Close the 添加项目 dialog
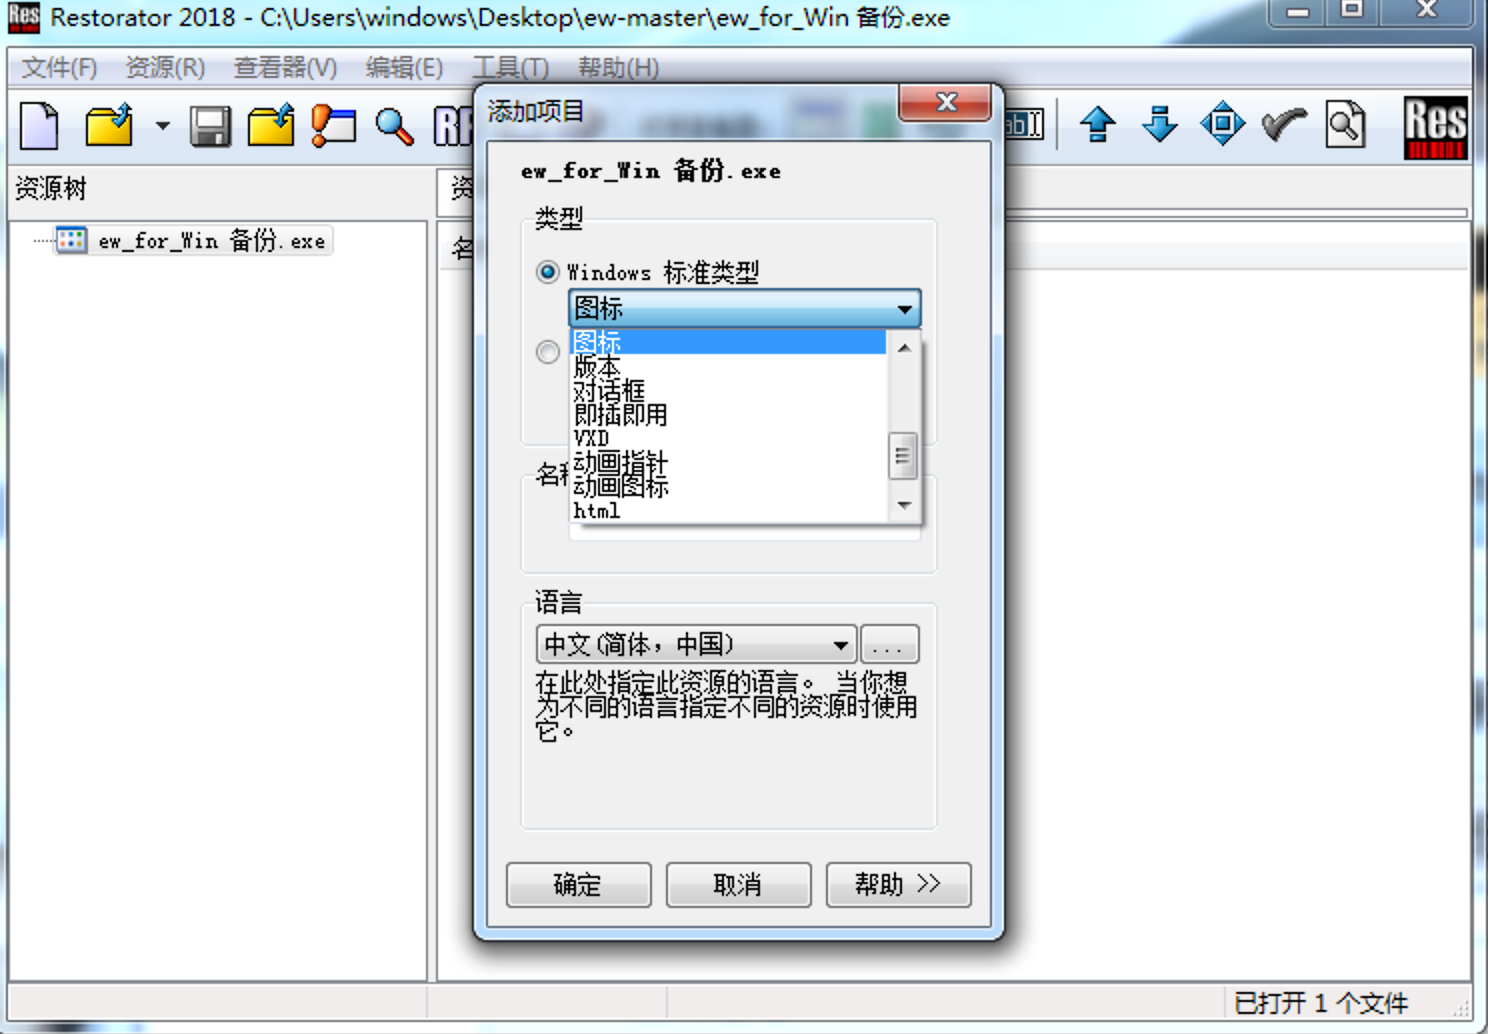The image size is (1488, 1034). (945, 102)
